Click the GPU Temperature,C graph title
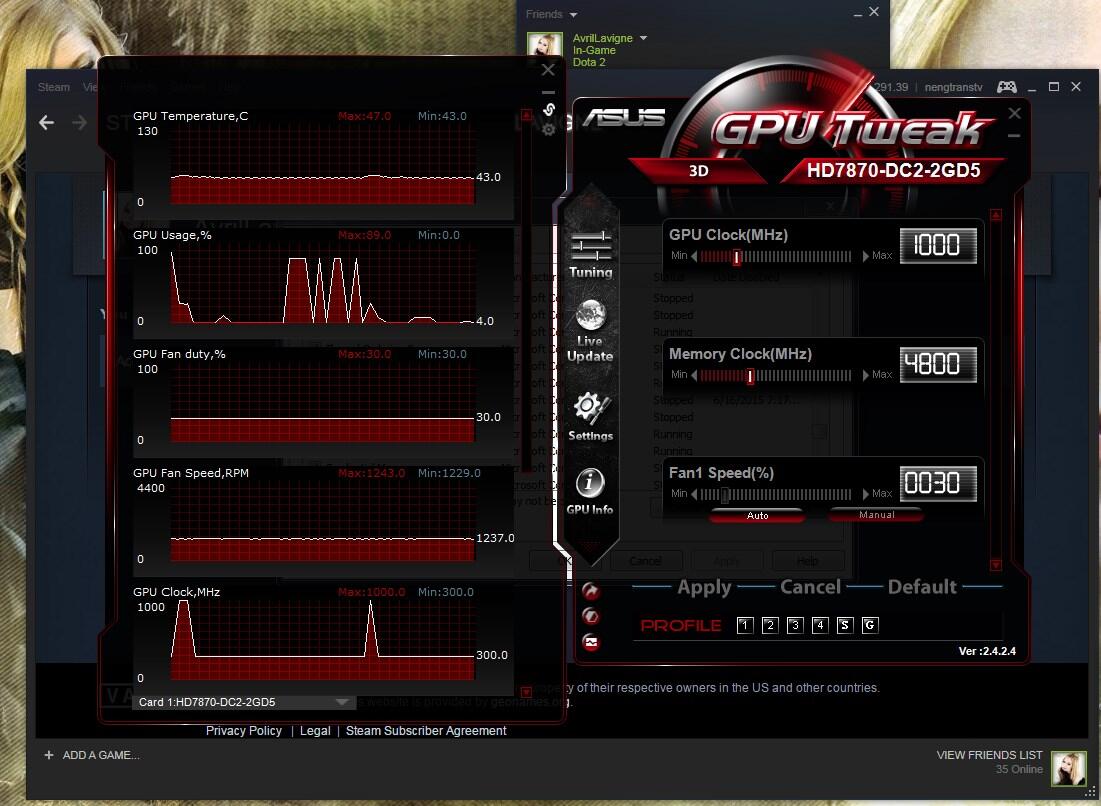The height and width of the screenshot is (806, 1101). [x=190, y=116]
